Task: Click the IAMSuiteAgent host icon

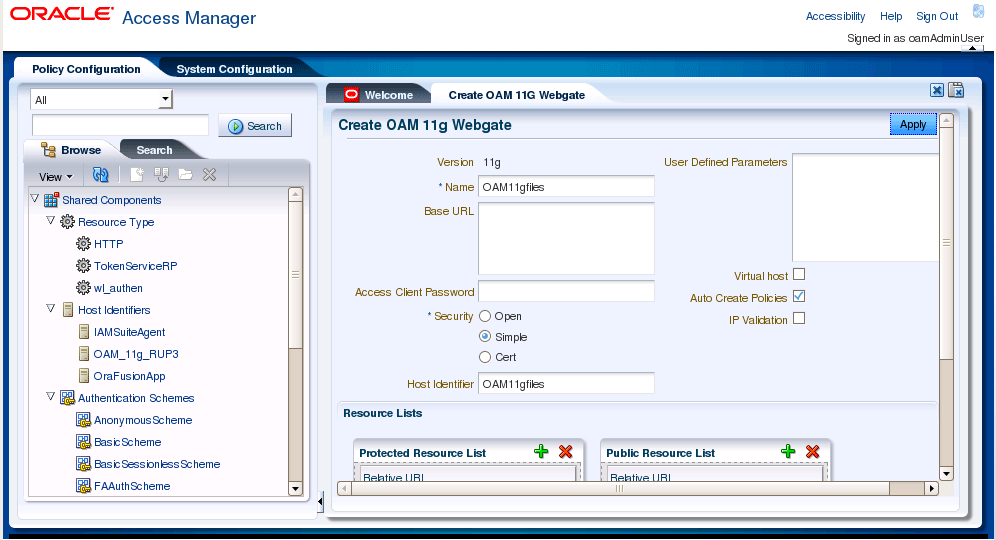Action: [x=83, y=332]
